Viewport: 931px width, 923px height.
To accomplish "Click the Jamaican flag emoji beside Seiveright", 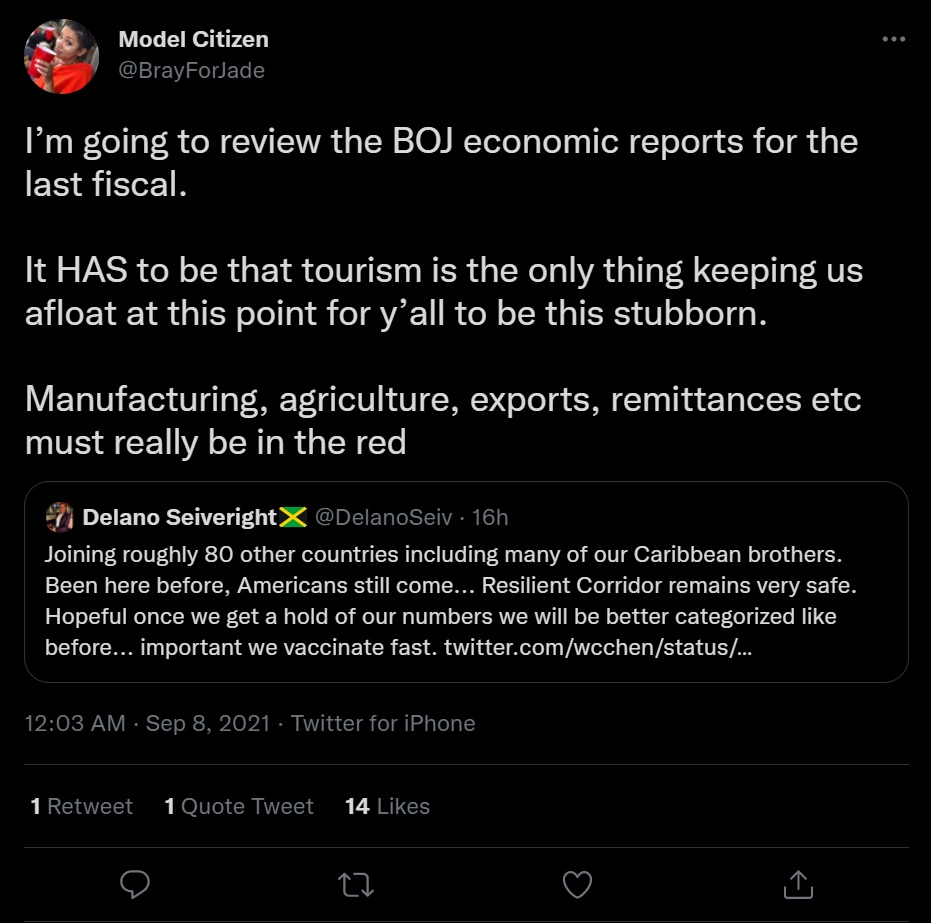I will tap(293, 517).
